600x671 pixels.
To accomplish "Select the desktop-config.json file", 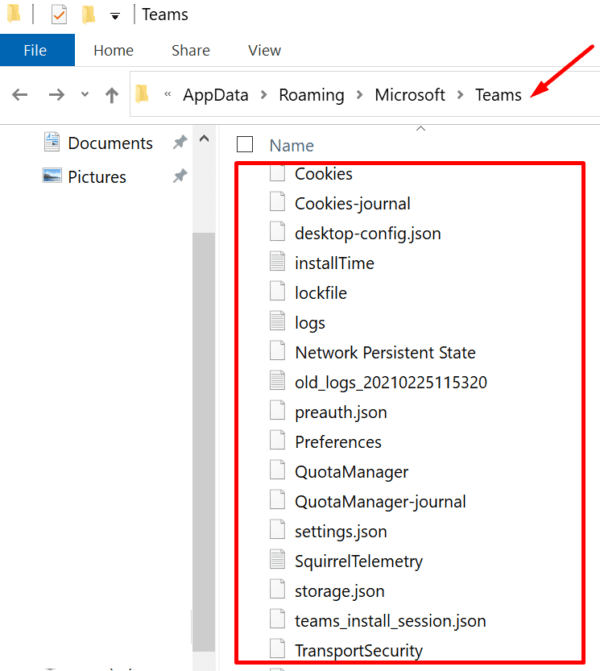I will 368,234.
